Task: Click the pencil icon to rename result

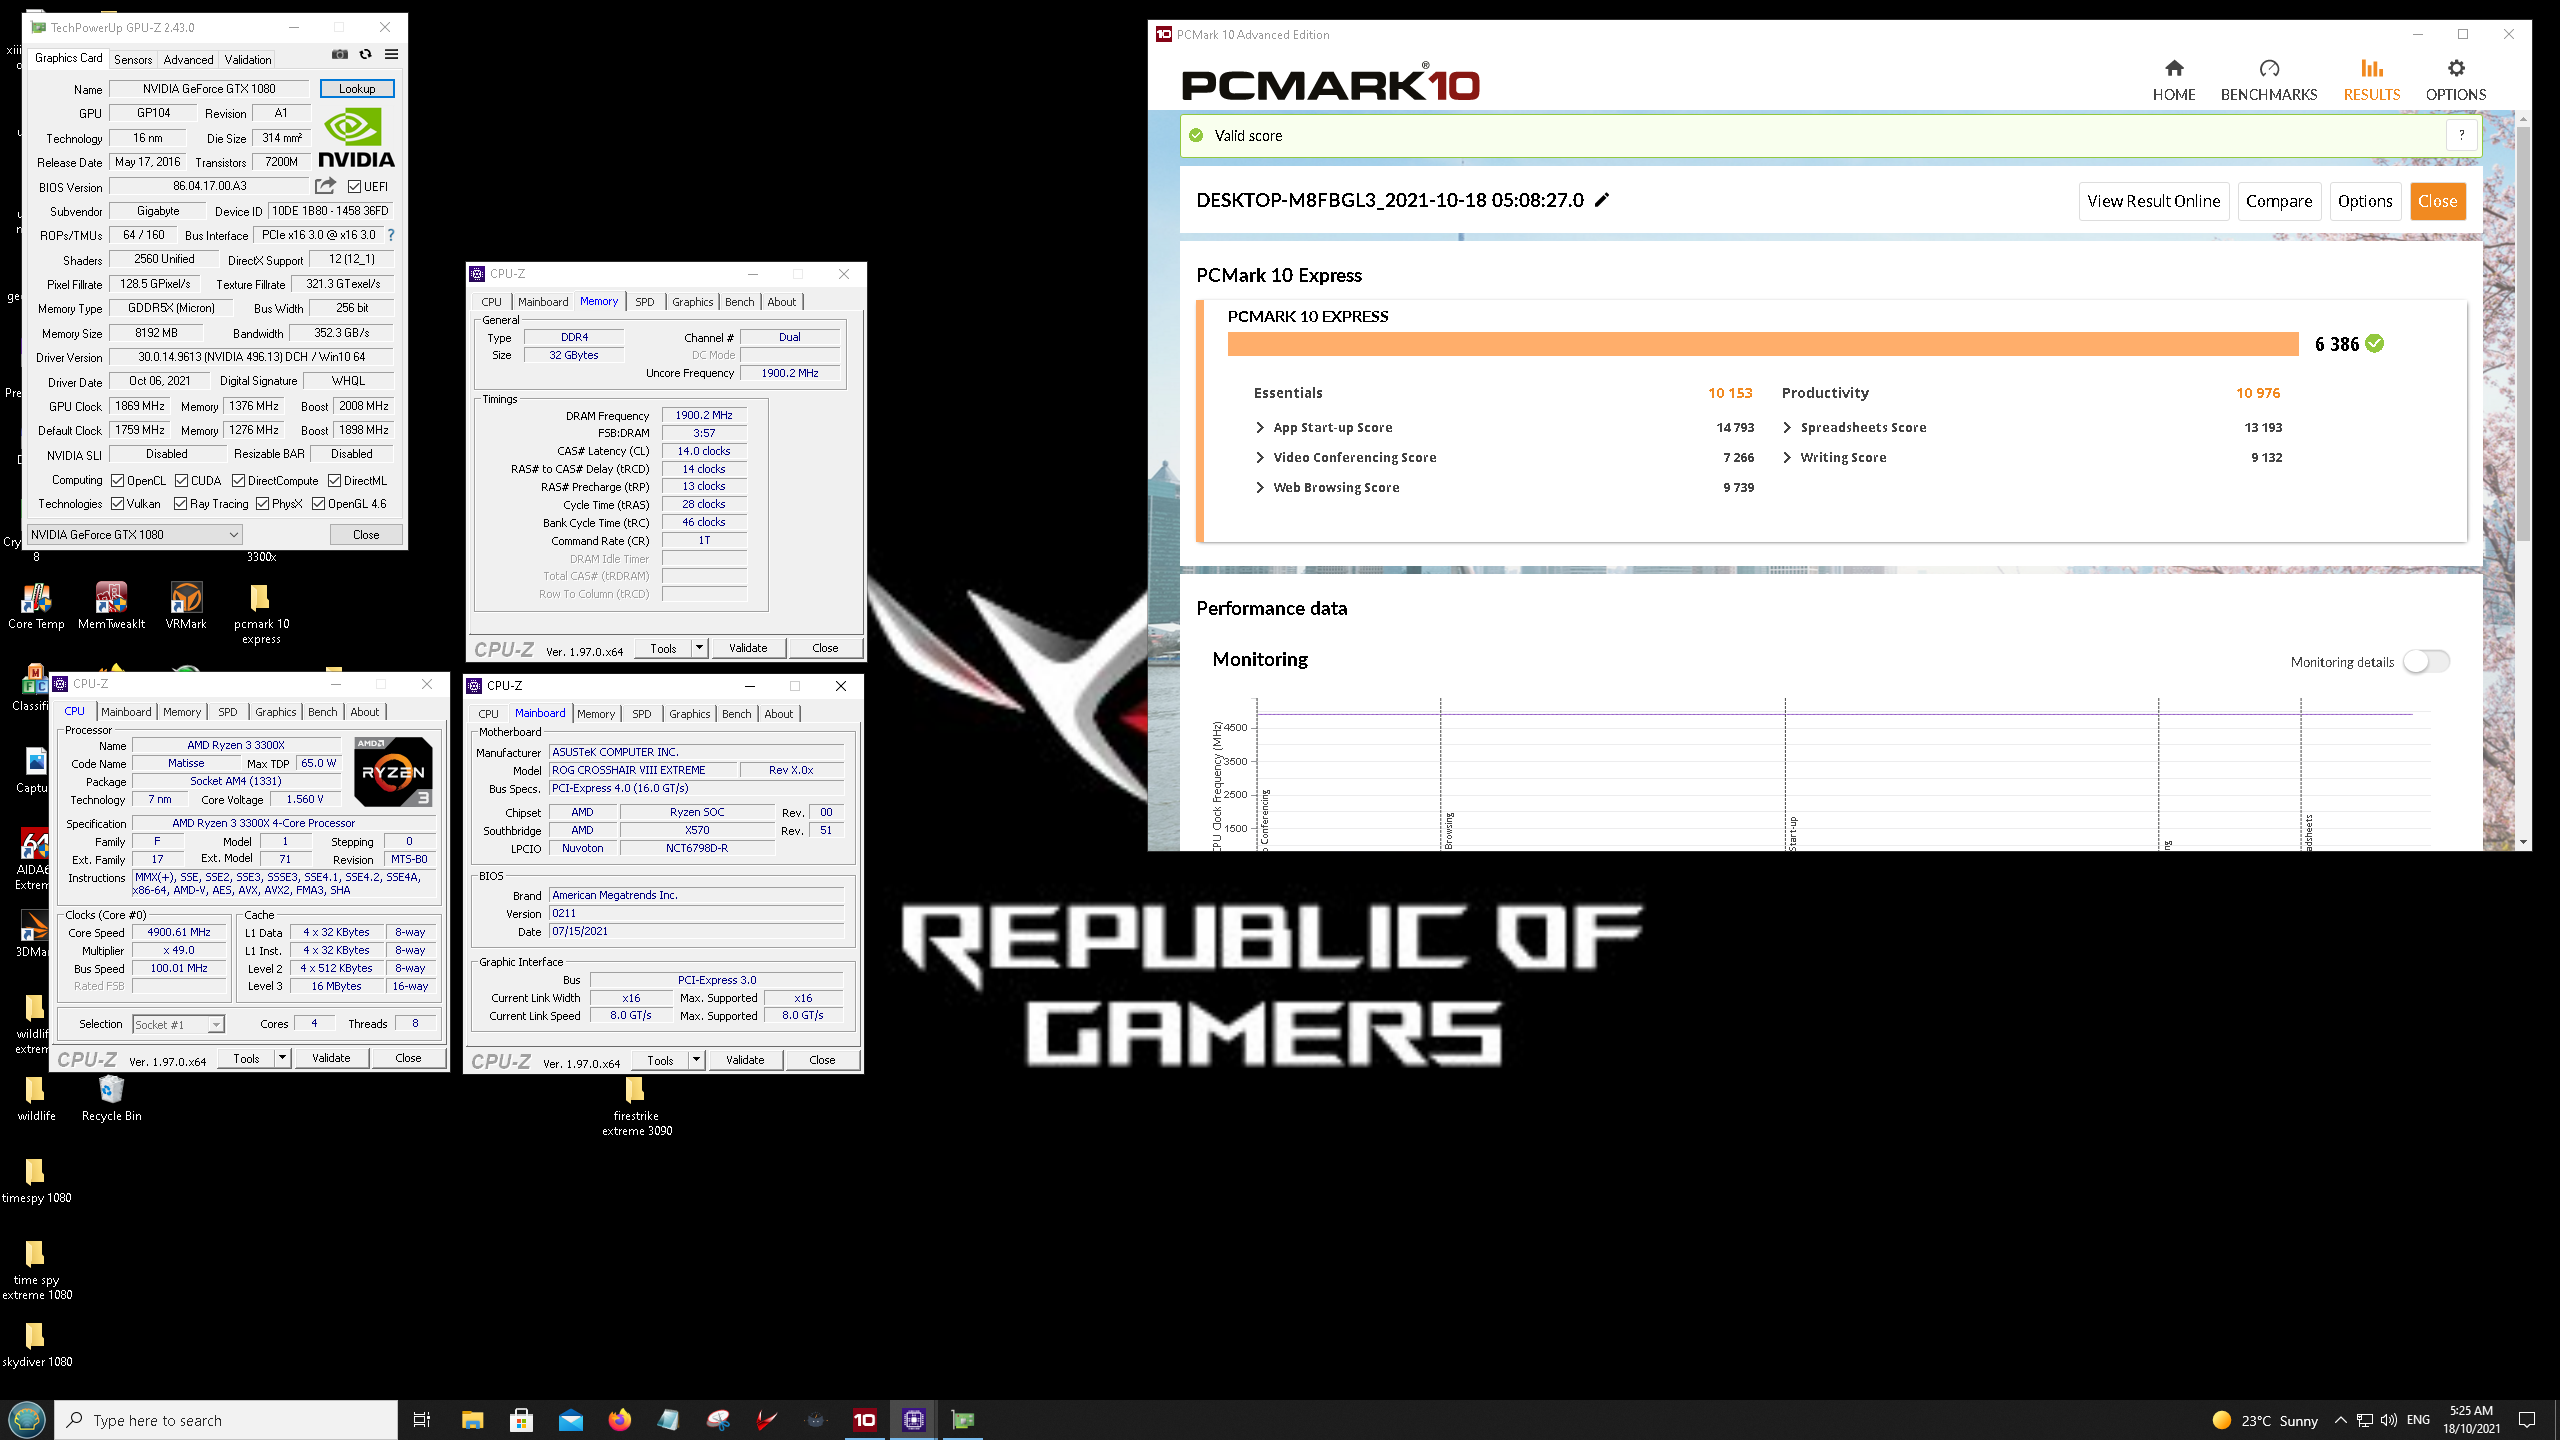Action: [x=1602, y=200]
